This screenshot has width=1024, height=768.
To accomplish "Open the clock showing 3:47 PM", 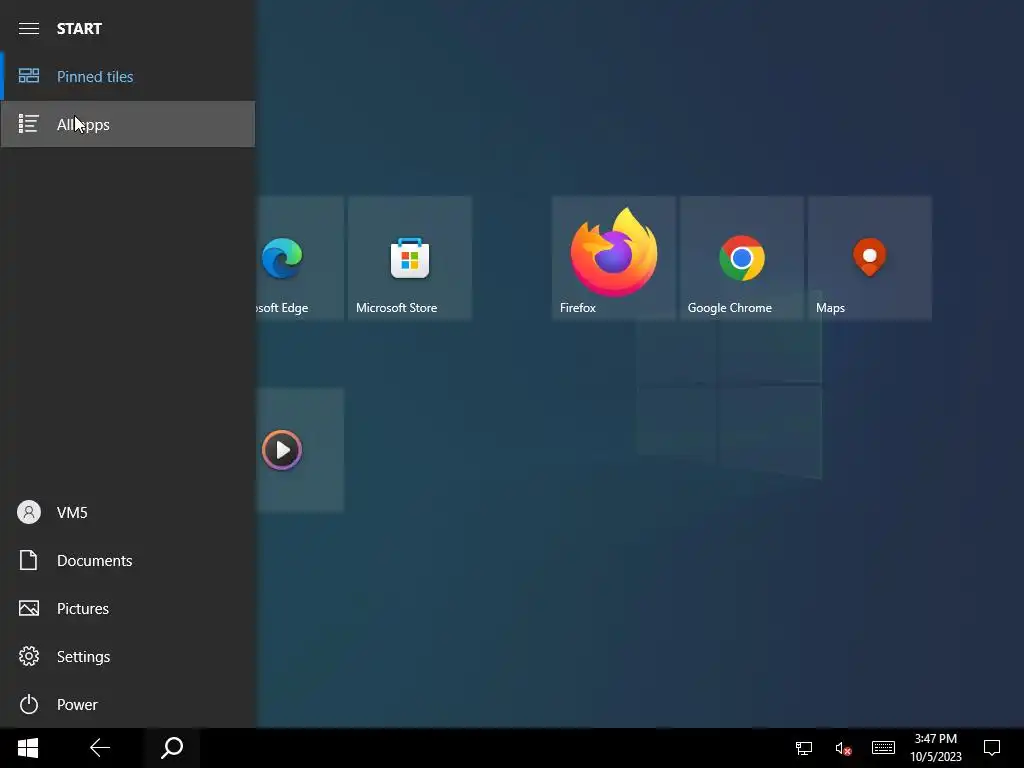I will pyautogui.click(x=936, y=748).
